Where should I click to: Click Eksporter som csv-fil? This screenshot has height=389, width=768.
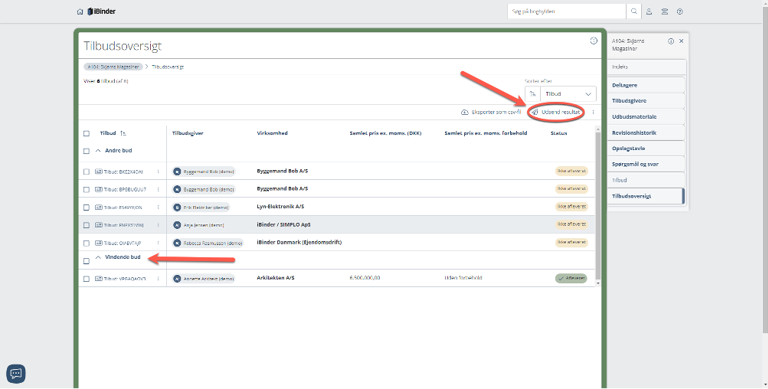[x=491, y=112]
